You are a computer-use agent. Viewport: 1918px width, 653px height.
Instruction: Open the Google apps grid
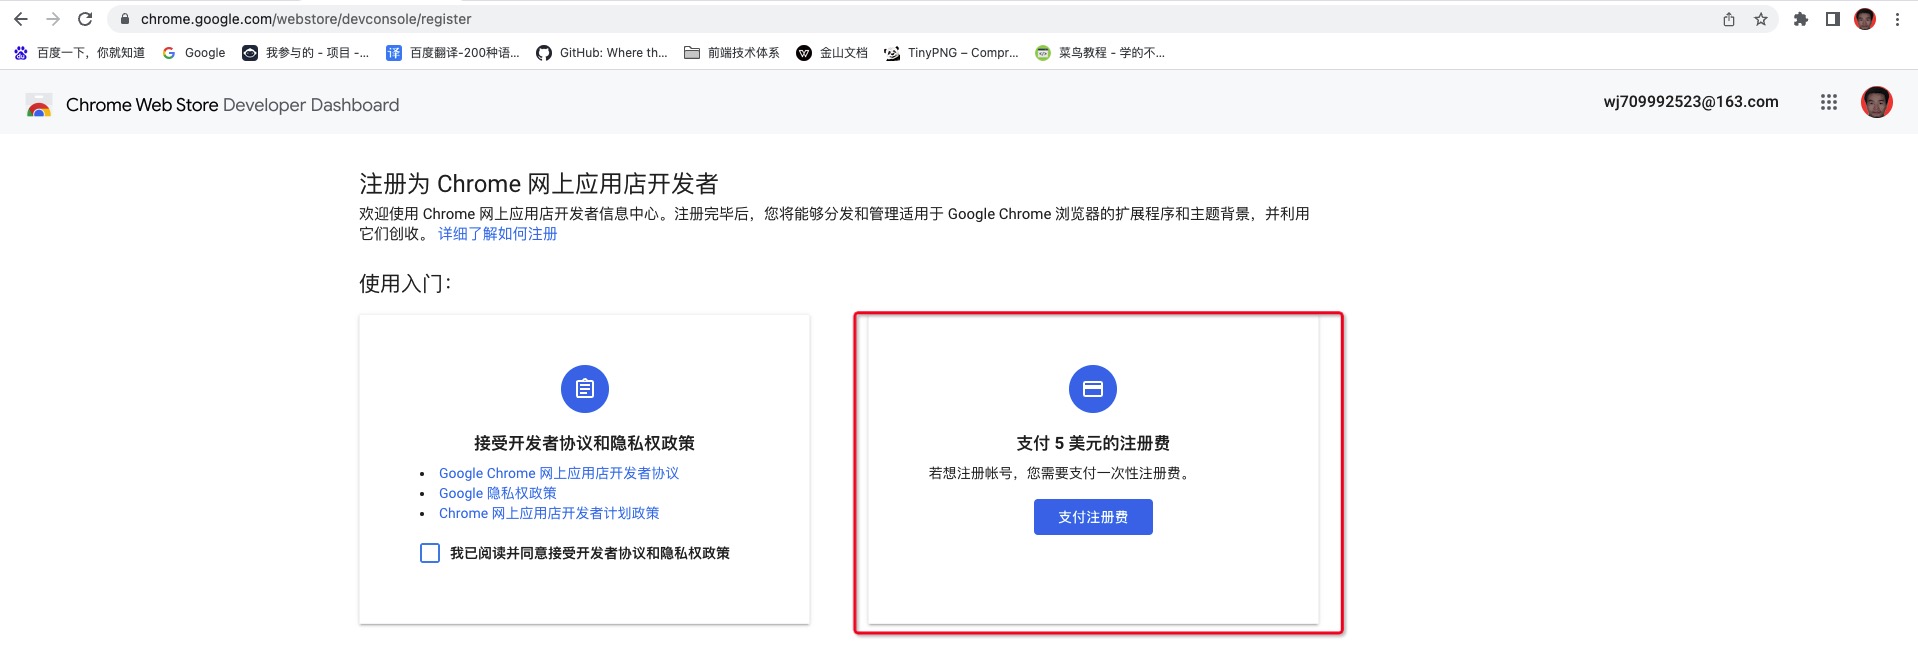click(1829, 102)
